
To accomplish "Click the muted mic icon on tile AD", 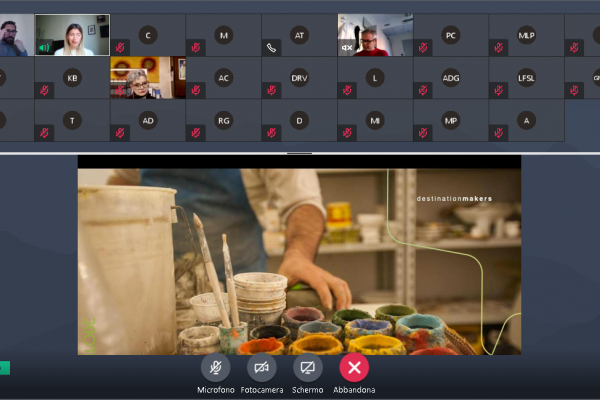I will tap(120, 133).
